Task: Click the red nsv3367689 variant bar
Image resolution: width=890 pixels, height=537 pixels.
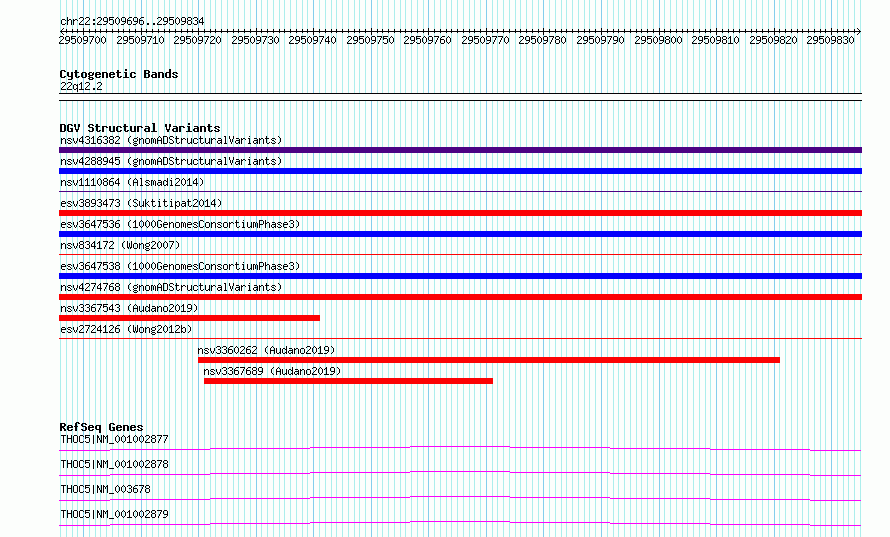Action: [349, 381]
